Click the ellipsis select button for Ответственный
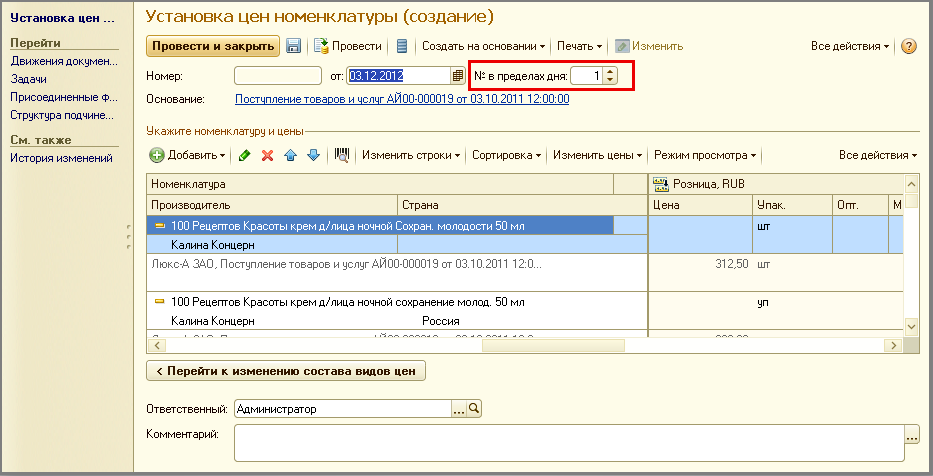This screenshot has width=933, height=476. tap(459, 409)
